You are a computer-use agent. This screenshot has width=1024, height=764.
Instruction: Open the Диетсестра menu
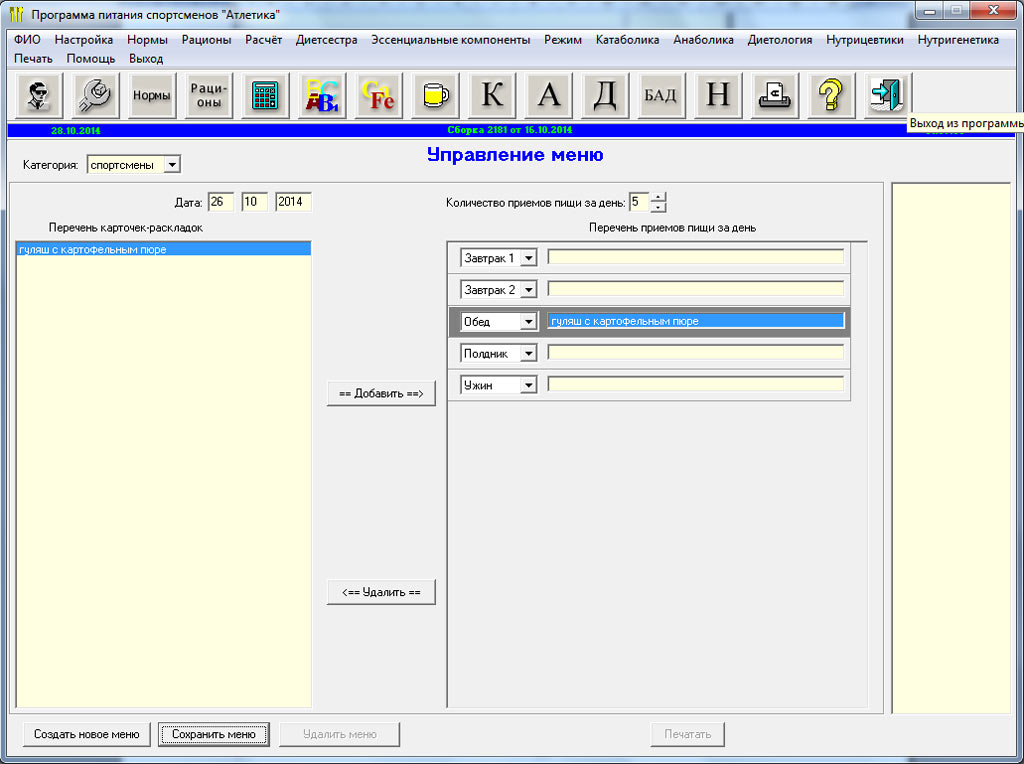coord(327,40)
